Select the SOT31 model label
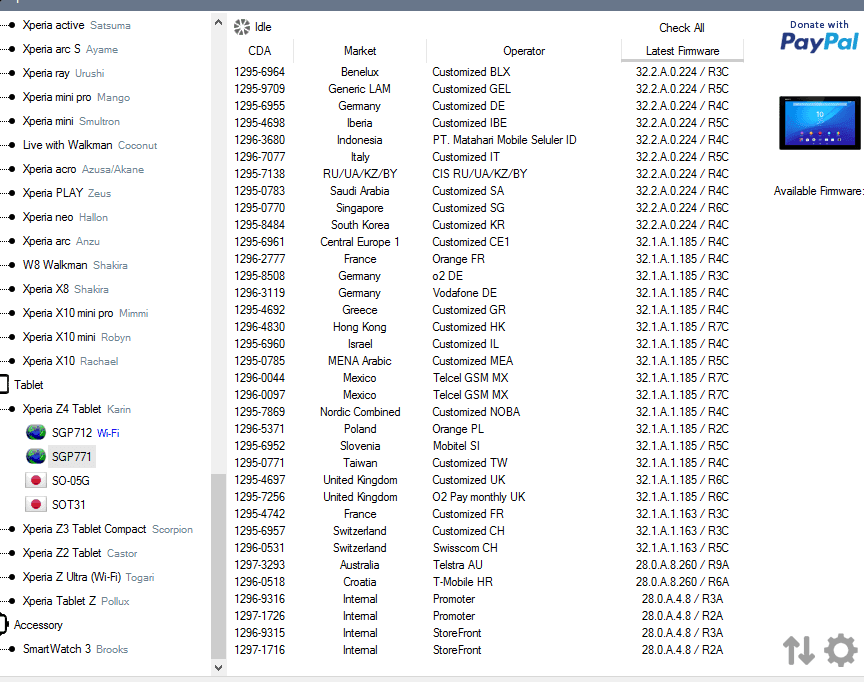The height and width of the screenshot is (682, 864). click(x=68, y=505)
